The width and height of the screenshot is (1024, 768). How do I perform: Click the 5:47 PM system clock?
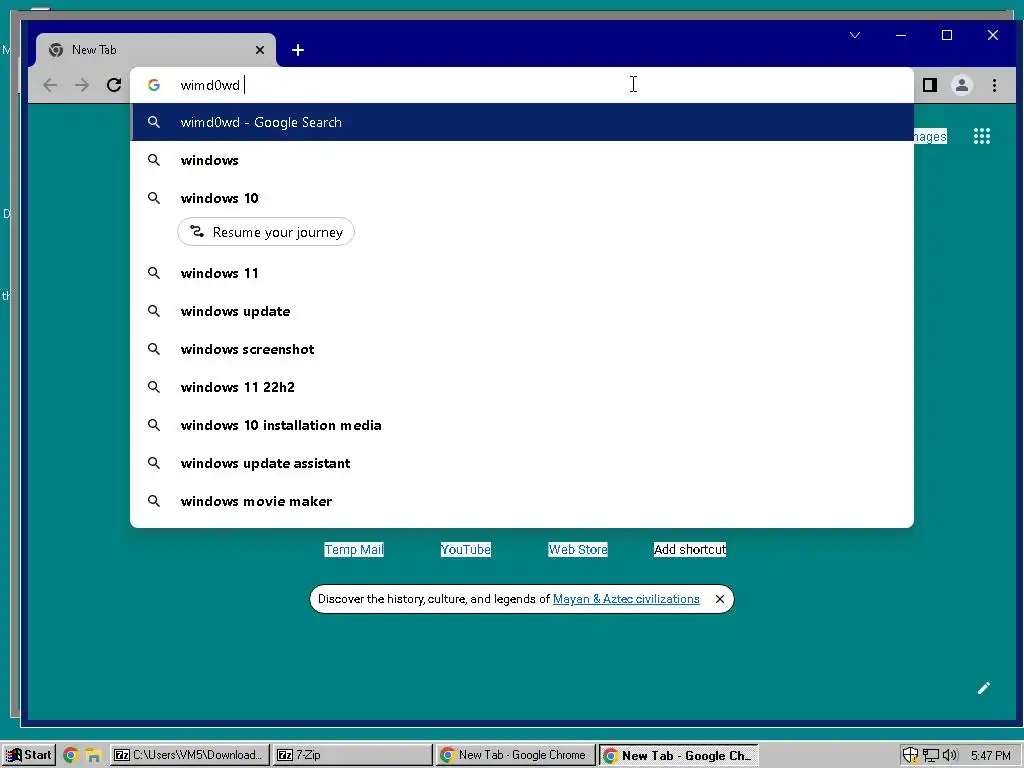pyautogui.click(x=991, y=756)
